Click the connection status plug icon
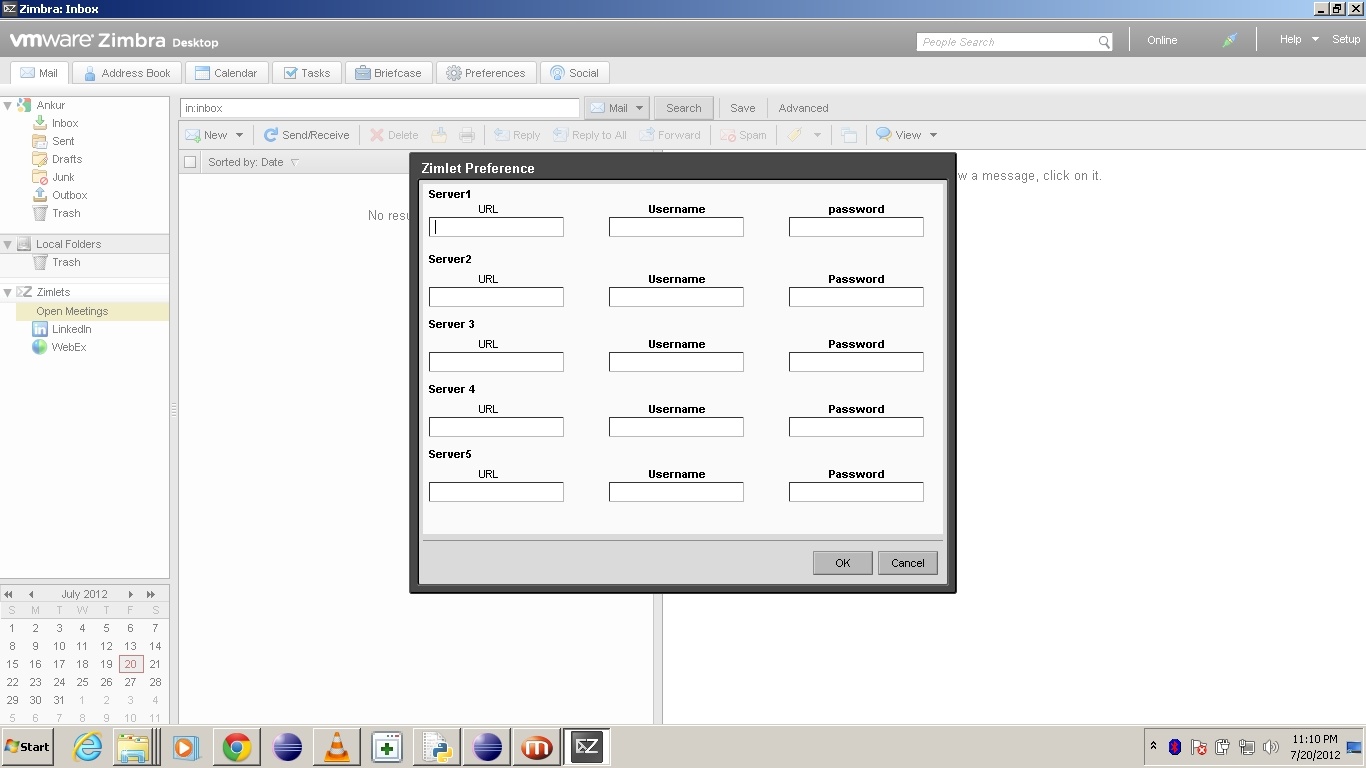Viewport: 1366px width, 768px height. click(x=1229, y=40)
